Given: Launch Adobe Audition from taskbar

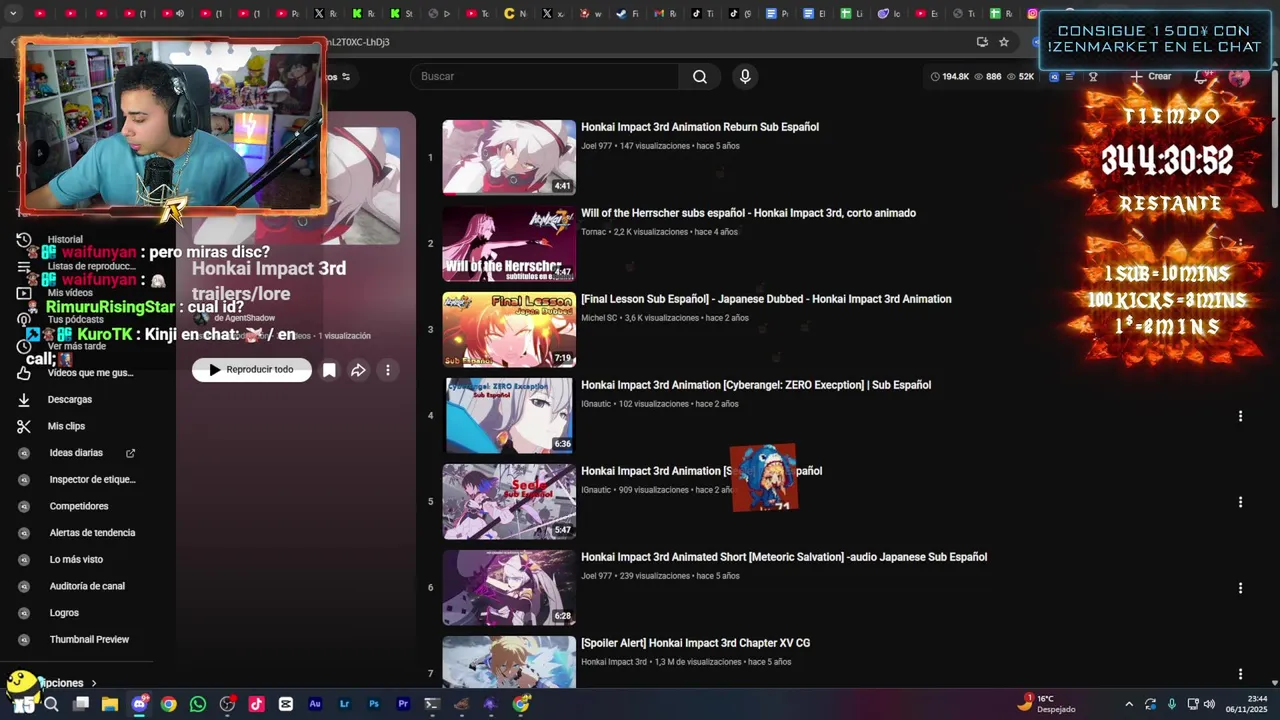Looking at the screenshot, I should [315, 704].
